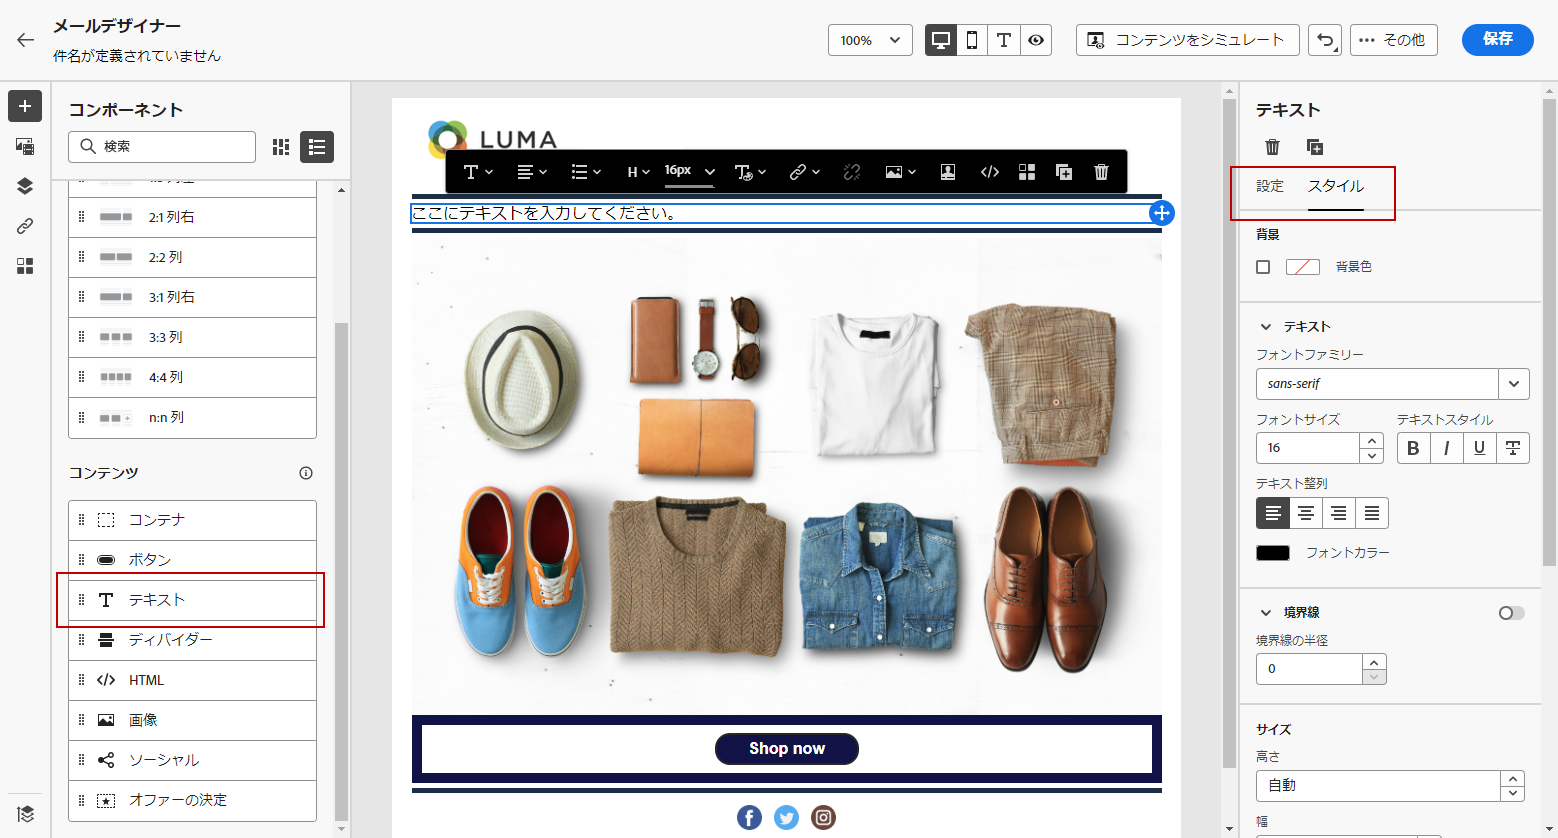This screenshot has height=838, width=1558.
Task: Switch to plain text view
Action: click(x=1004, y=40)
